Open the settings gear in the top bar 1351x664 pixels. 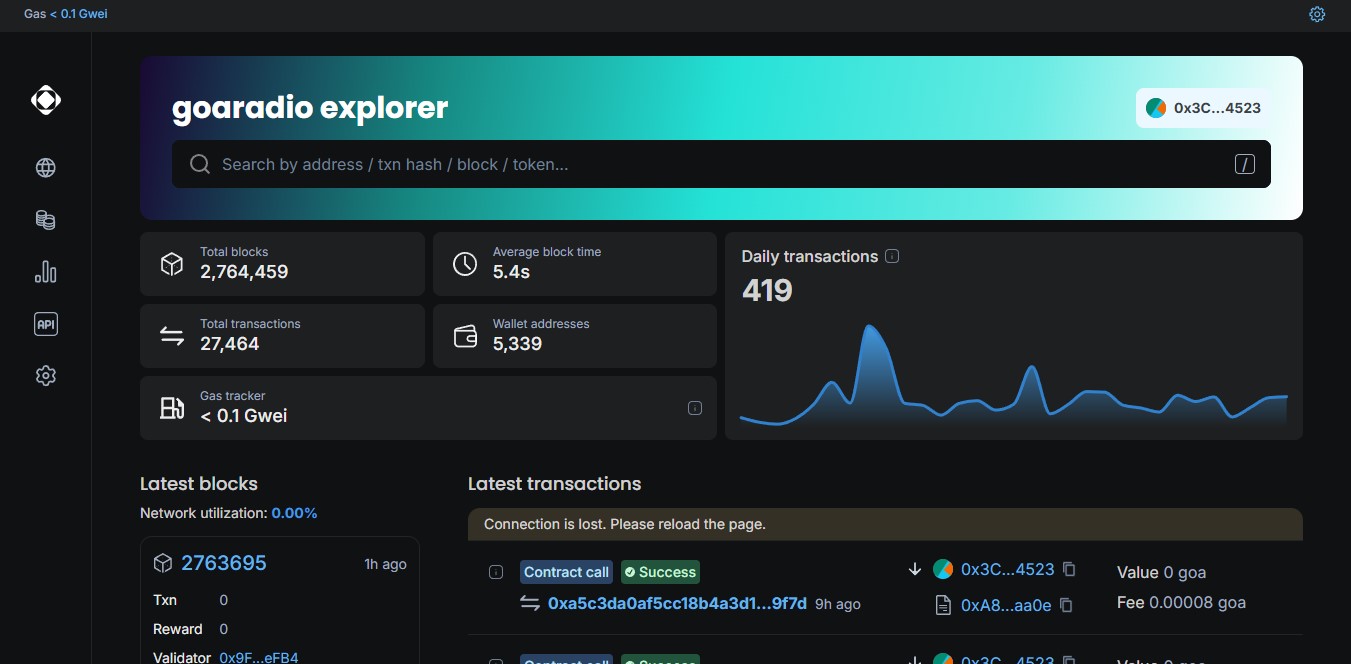tap(1317, 14)
